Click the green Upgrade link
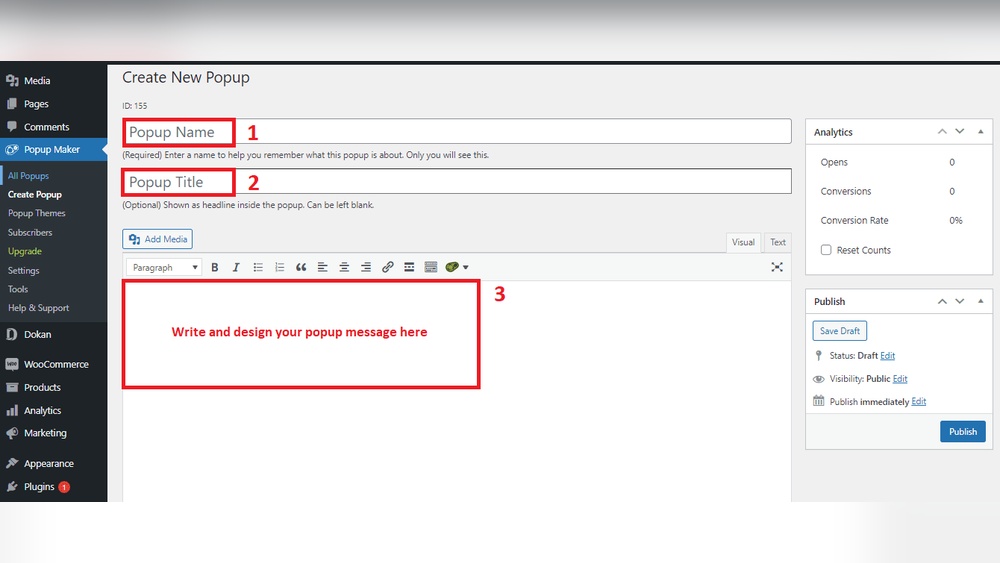 pos(24,251)
